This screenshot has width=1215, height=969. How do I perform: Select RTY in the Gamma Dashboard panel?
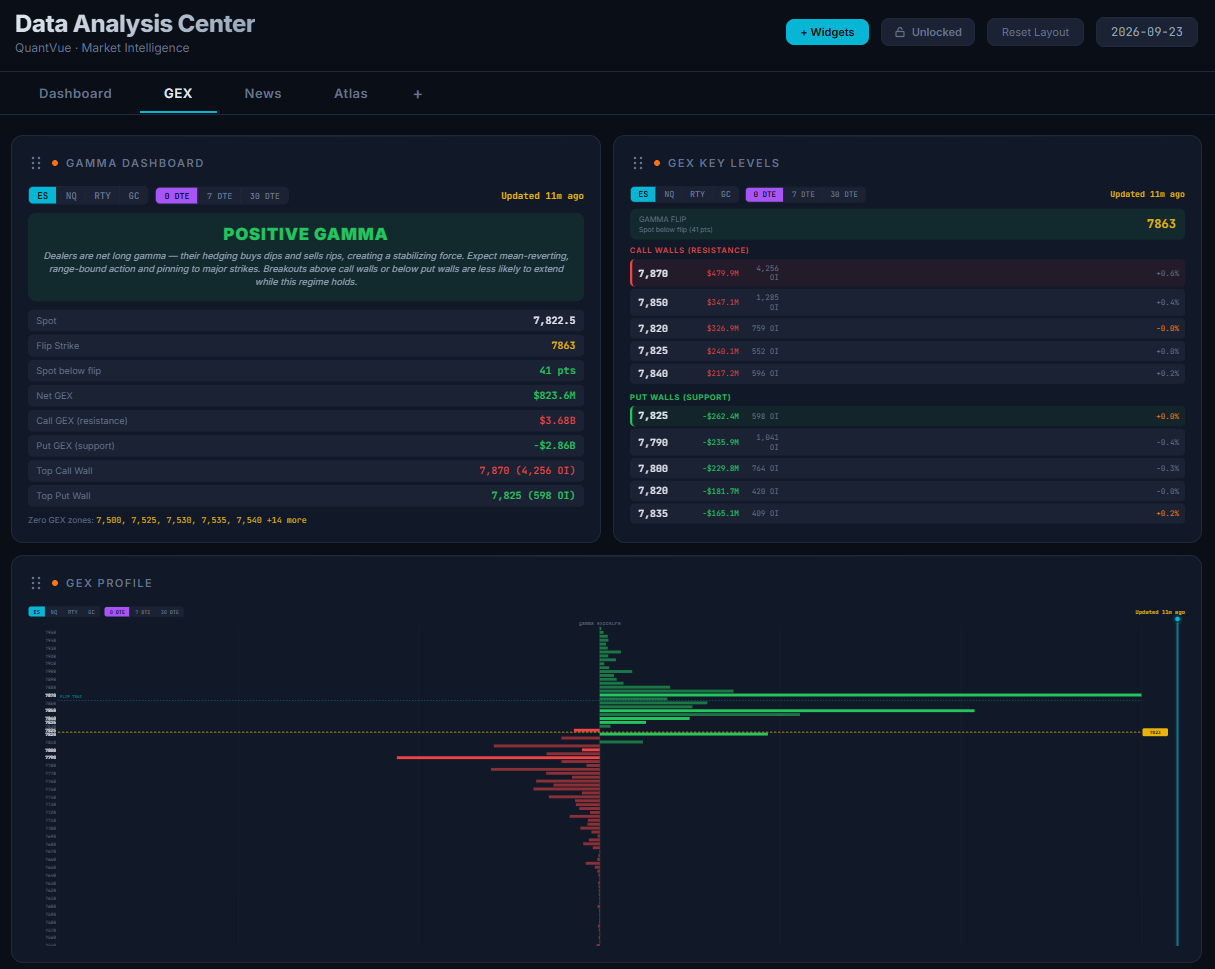click(x=102, y=196)
